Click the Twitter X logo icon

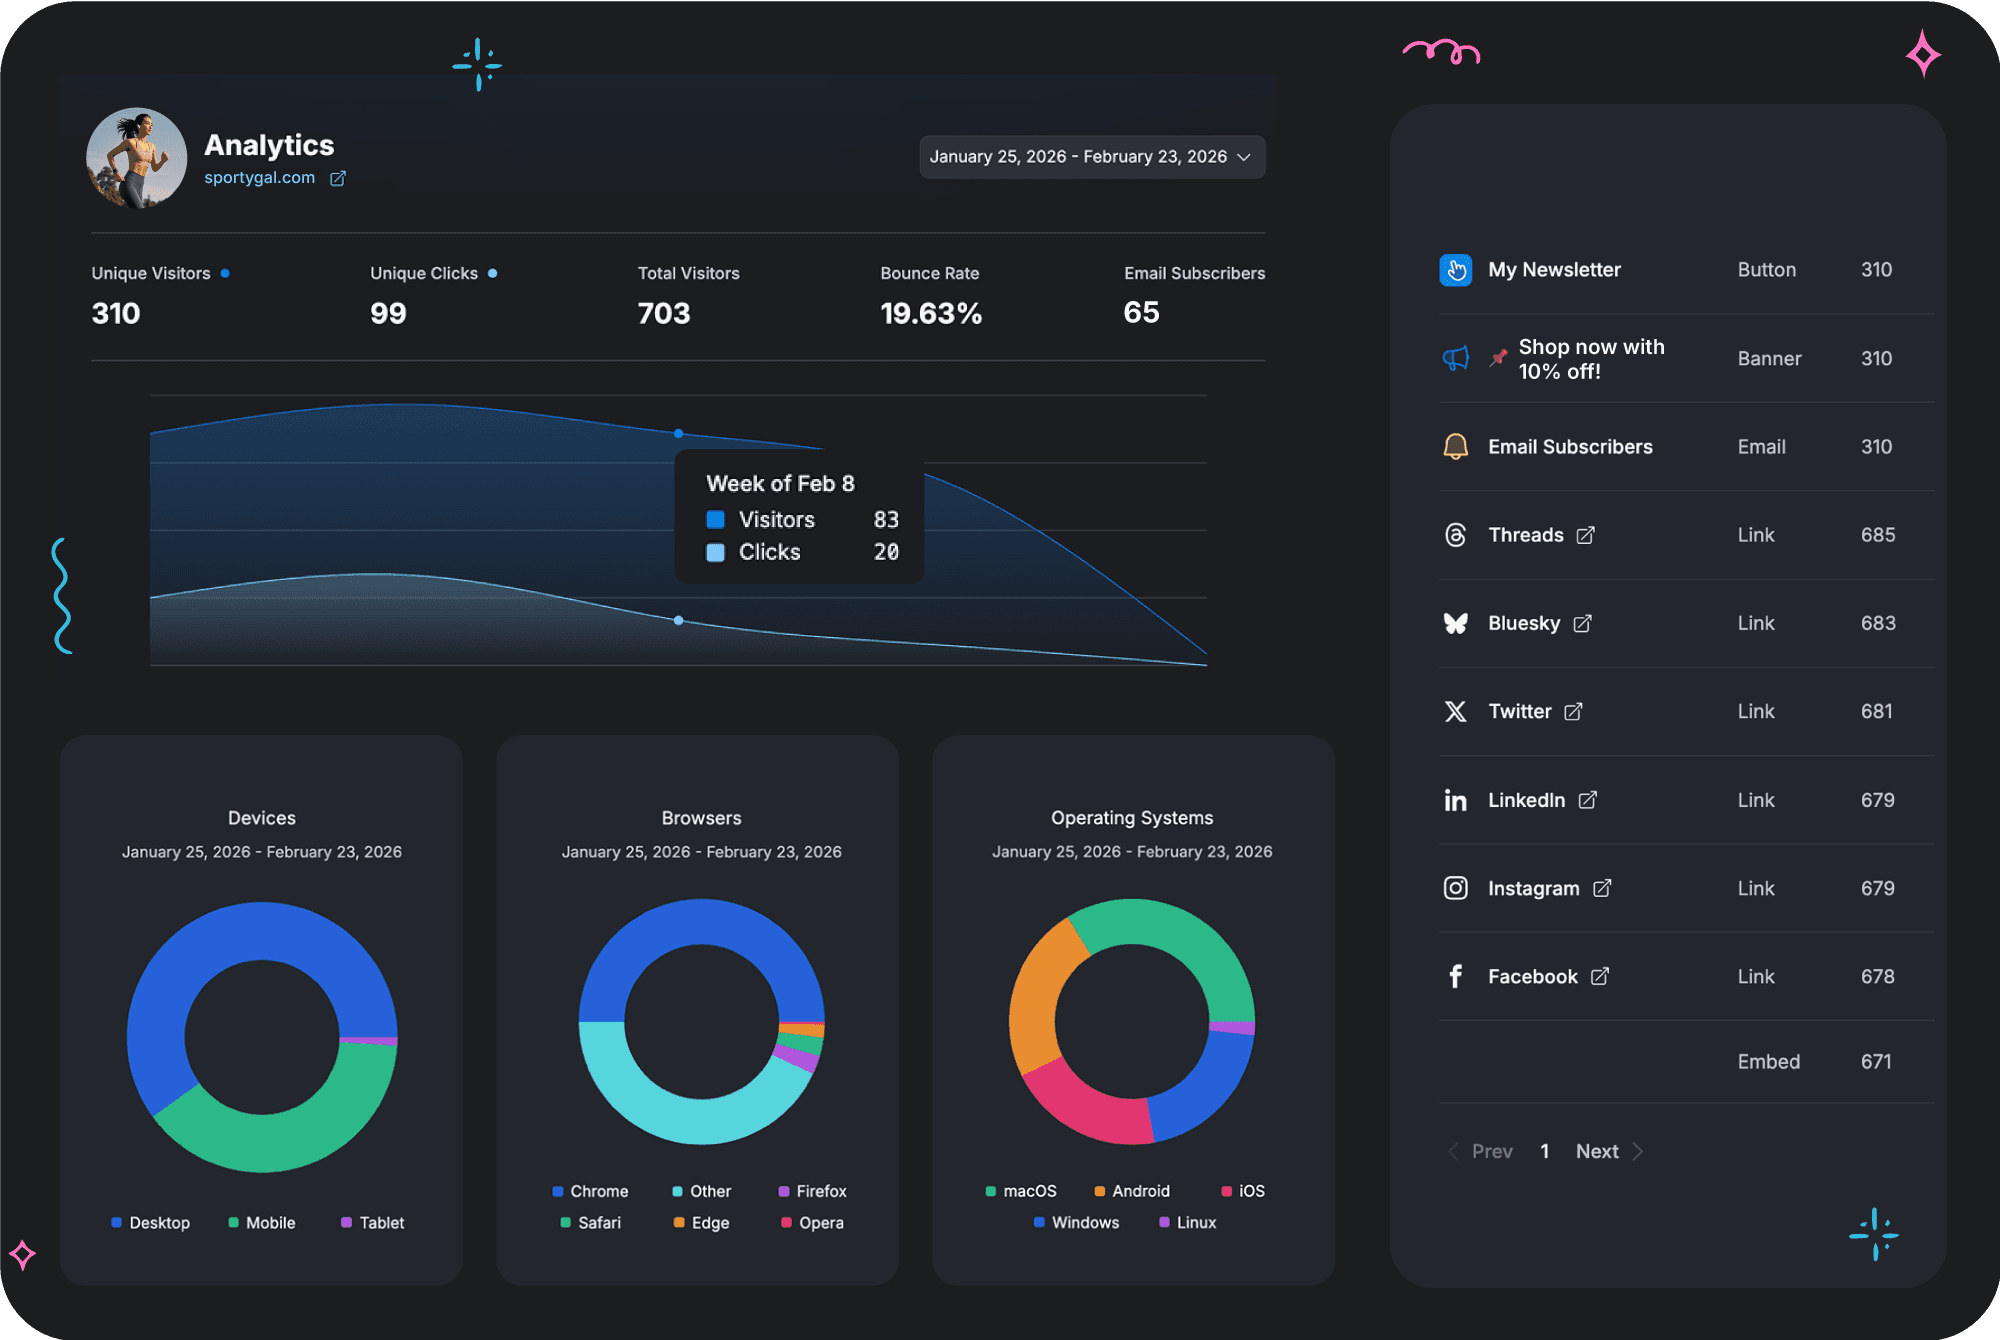pos(1455,711)
